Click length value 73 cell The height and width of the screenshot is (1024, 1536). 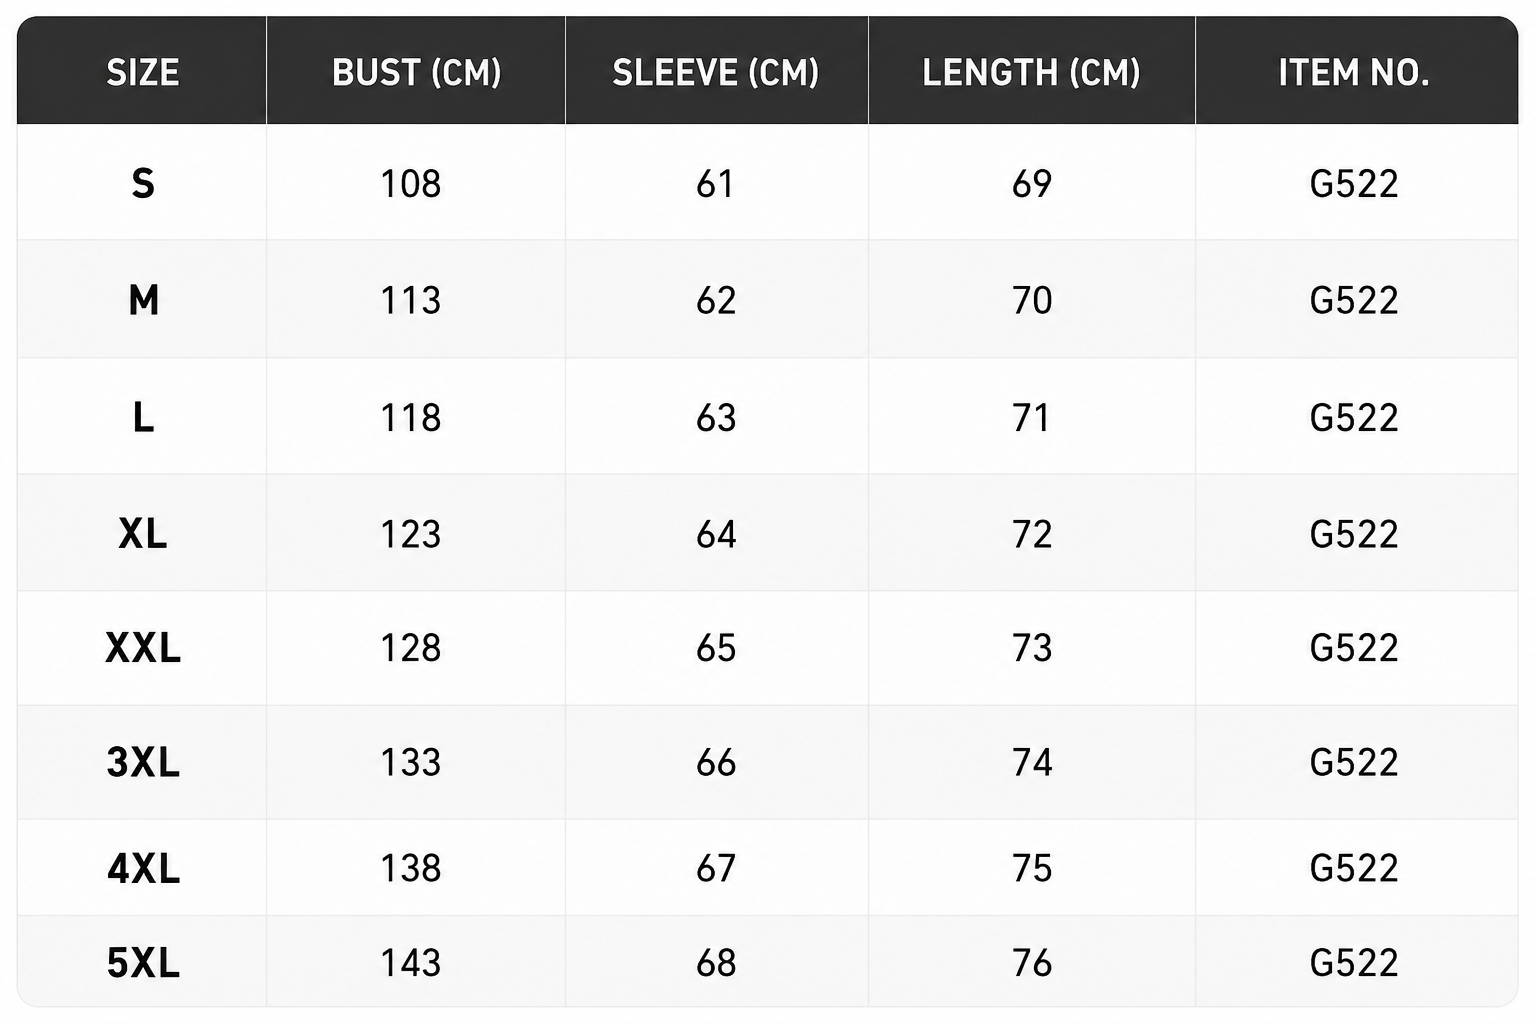(x=1032, y=648)
